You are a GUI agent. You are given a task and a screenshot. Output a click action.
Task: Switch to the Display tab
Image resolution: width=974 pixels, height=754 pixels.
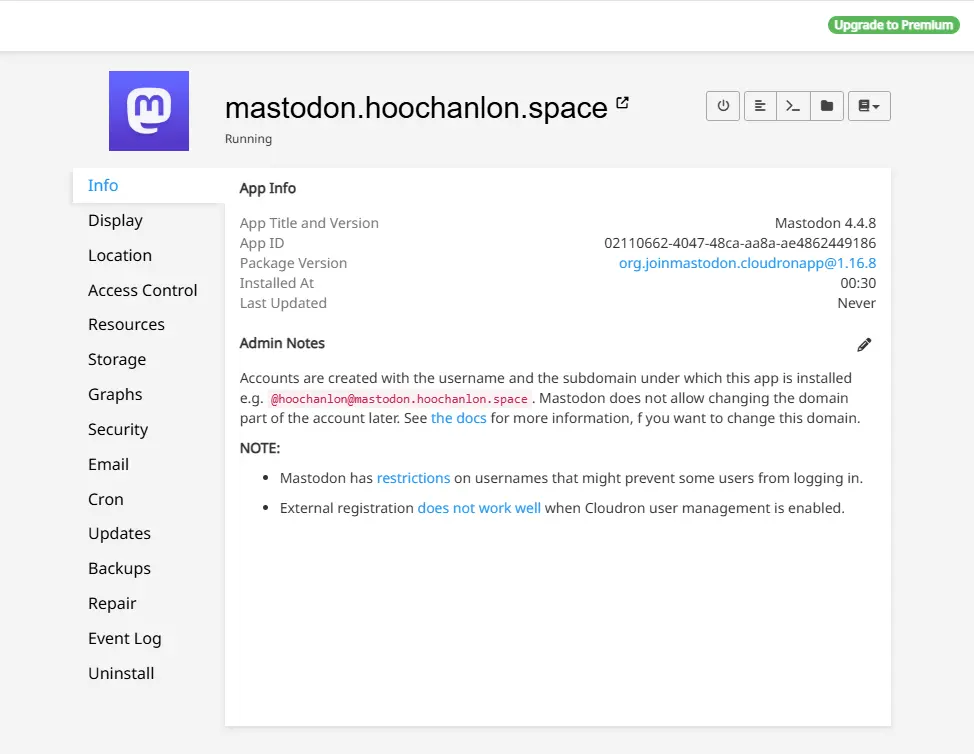(115, 220)
